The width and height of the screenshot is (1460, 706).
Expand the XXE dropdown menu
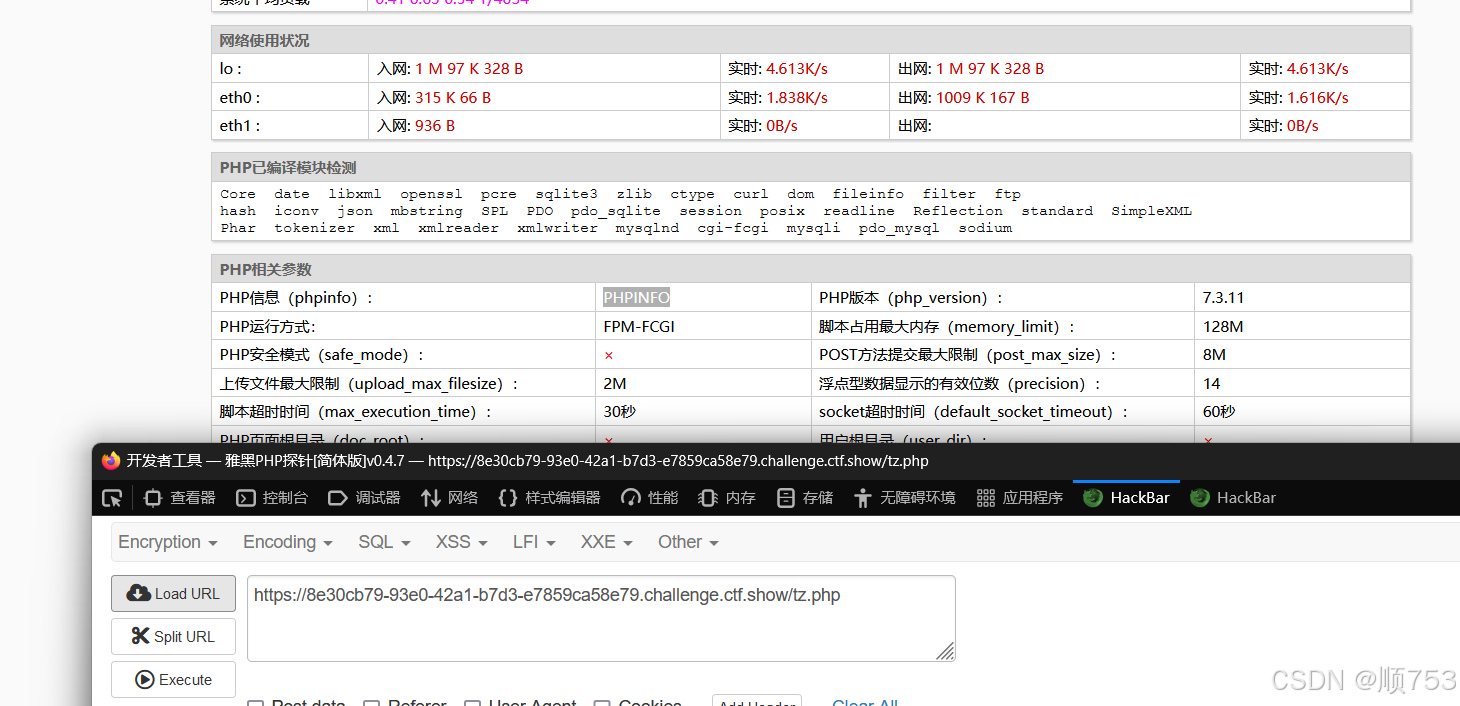click(x=607, y=542)
